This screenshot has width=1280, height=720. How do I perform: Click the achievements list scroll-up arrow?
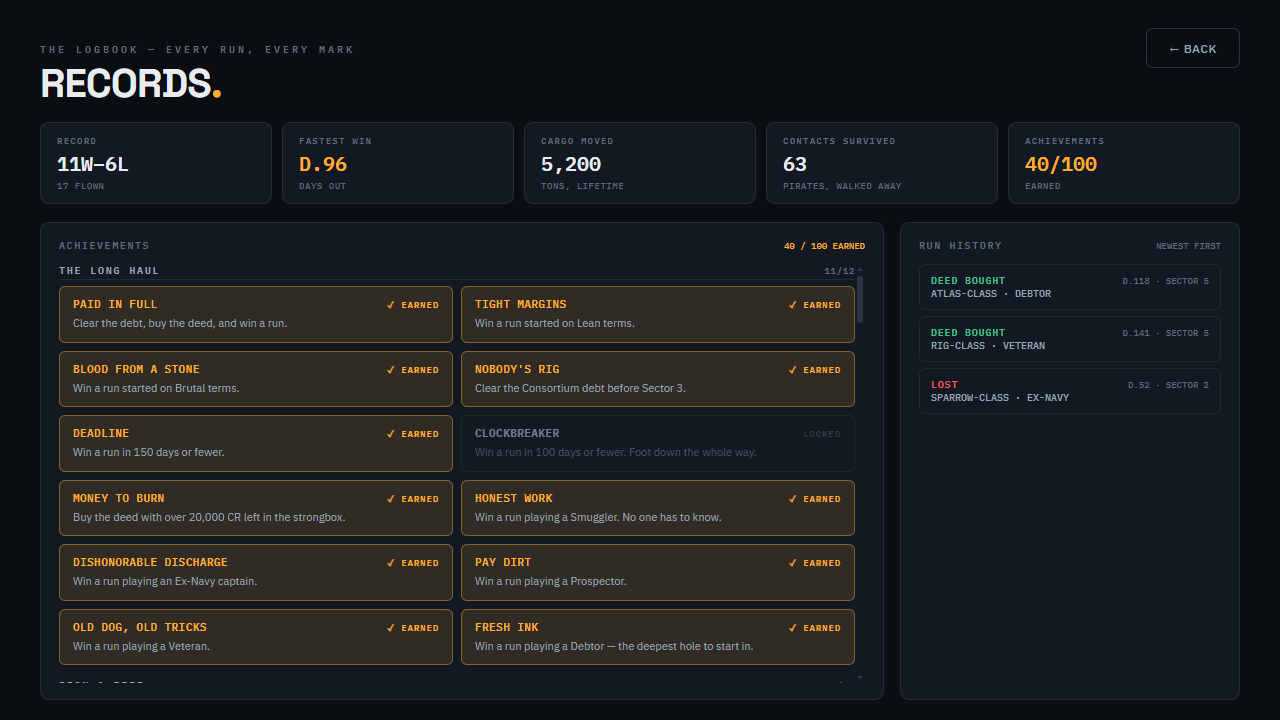(x=860, y=271)
